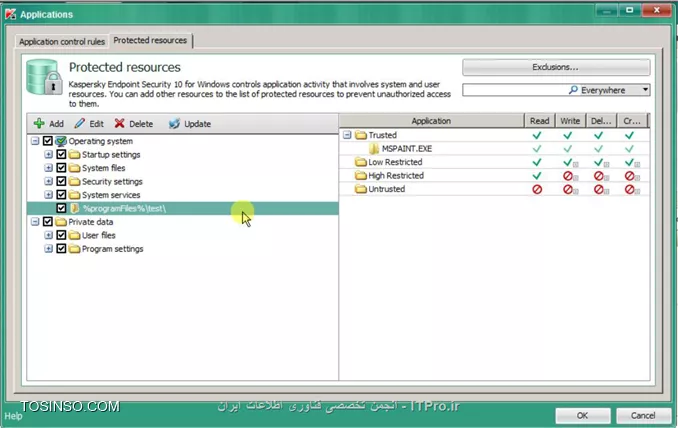Click Delete block icon for High Restricted
Screen dimensions: 678x428
(x=598, y=176)
